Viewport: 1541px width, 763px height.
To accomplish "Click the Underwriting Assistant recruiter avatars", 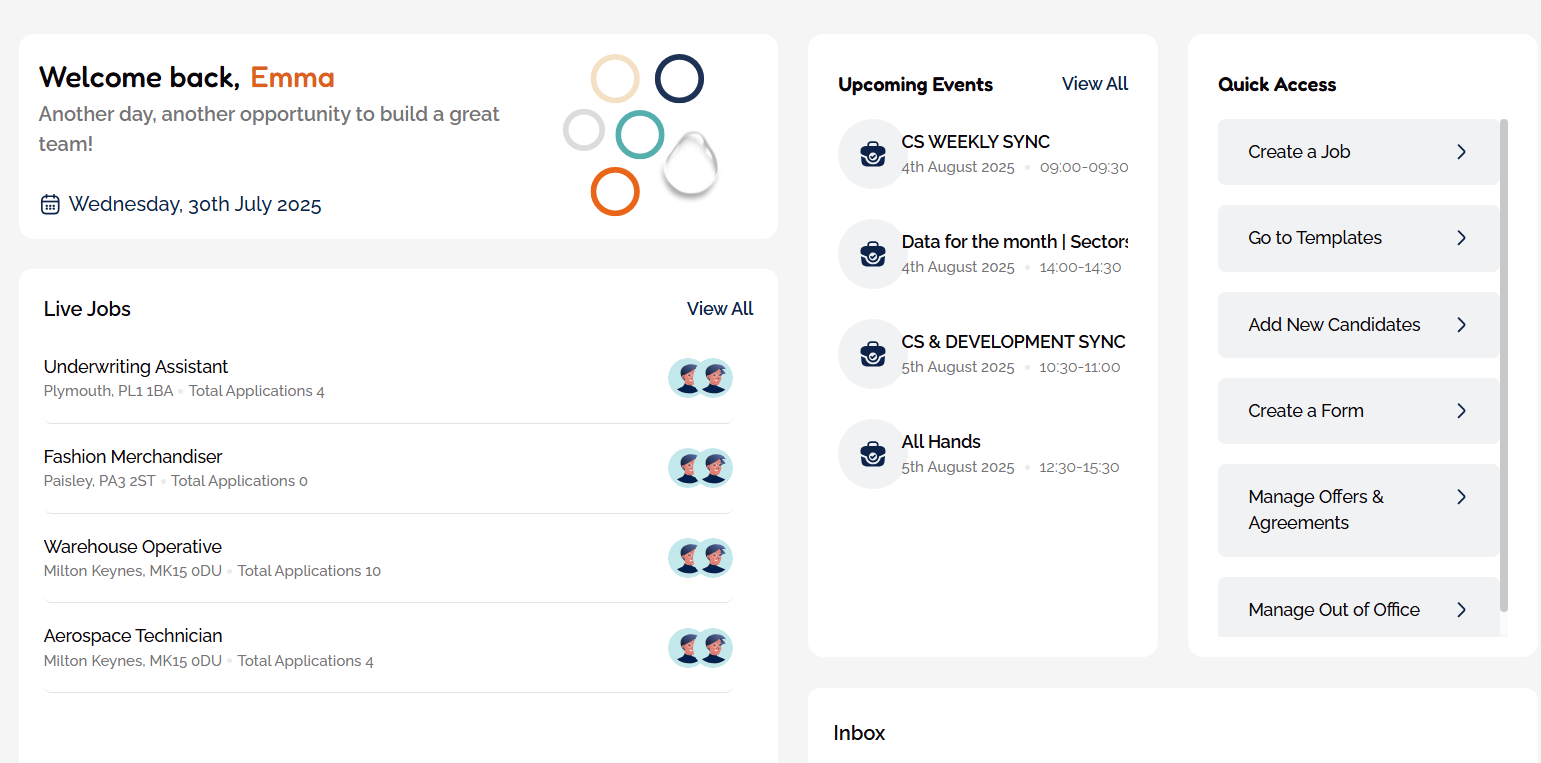I will click(x=700, y=378).
